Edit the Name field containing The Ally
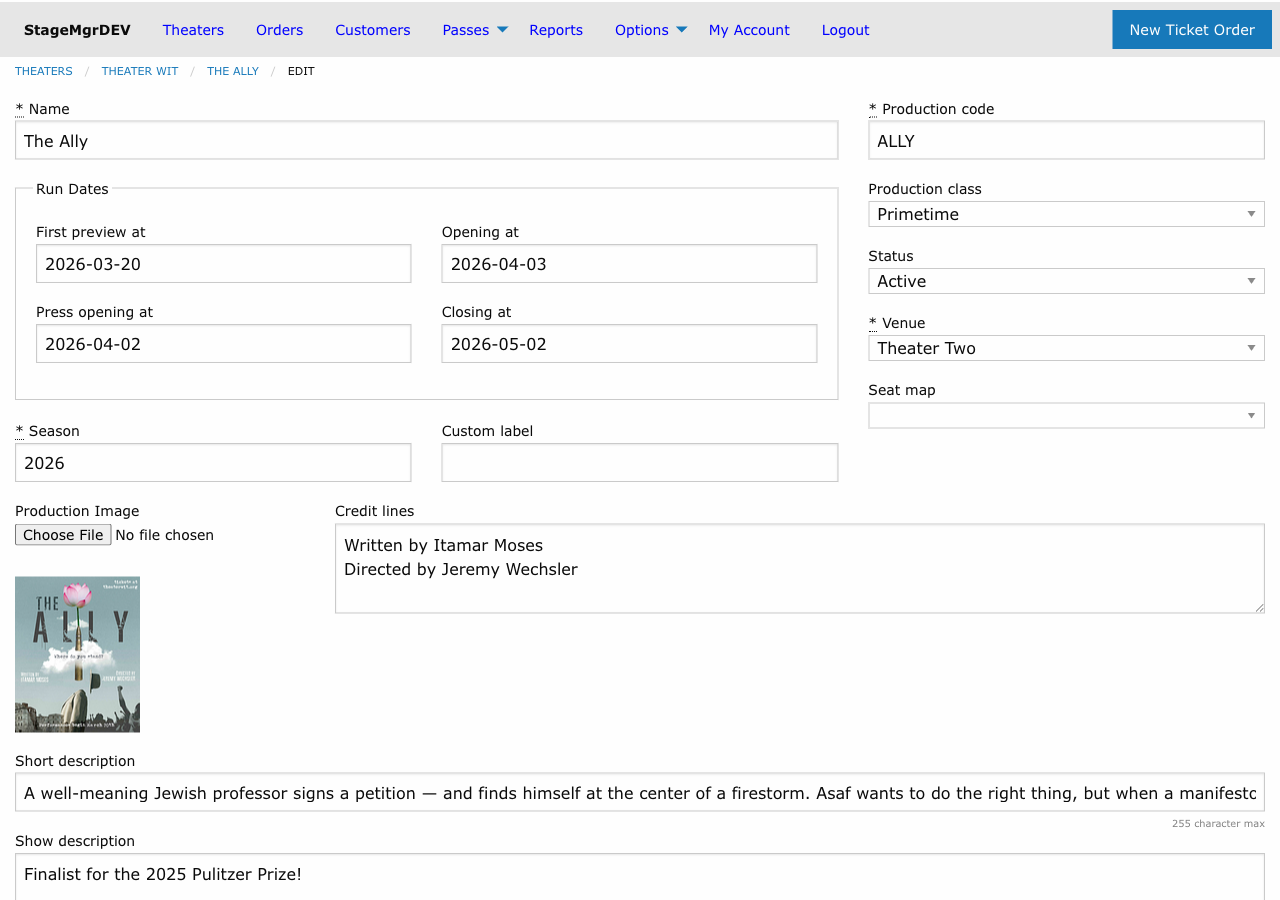 pyautogui.click(x=427, y=141)
